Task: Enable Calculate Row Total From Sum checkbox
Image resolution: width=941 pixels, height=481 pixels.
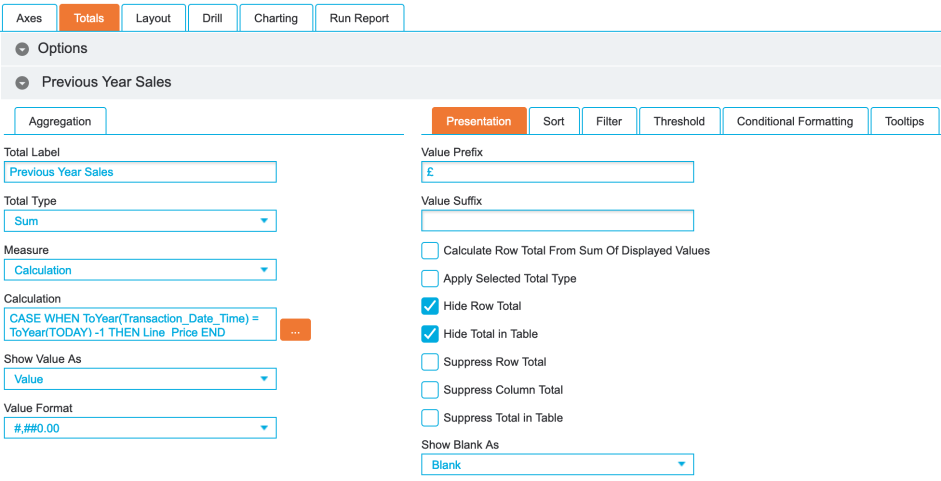Action: click(430, 250)
